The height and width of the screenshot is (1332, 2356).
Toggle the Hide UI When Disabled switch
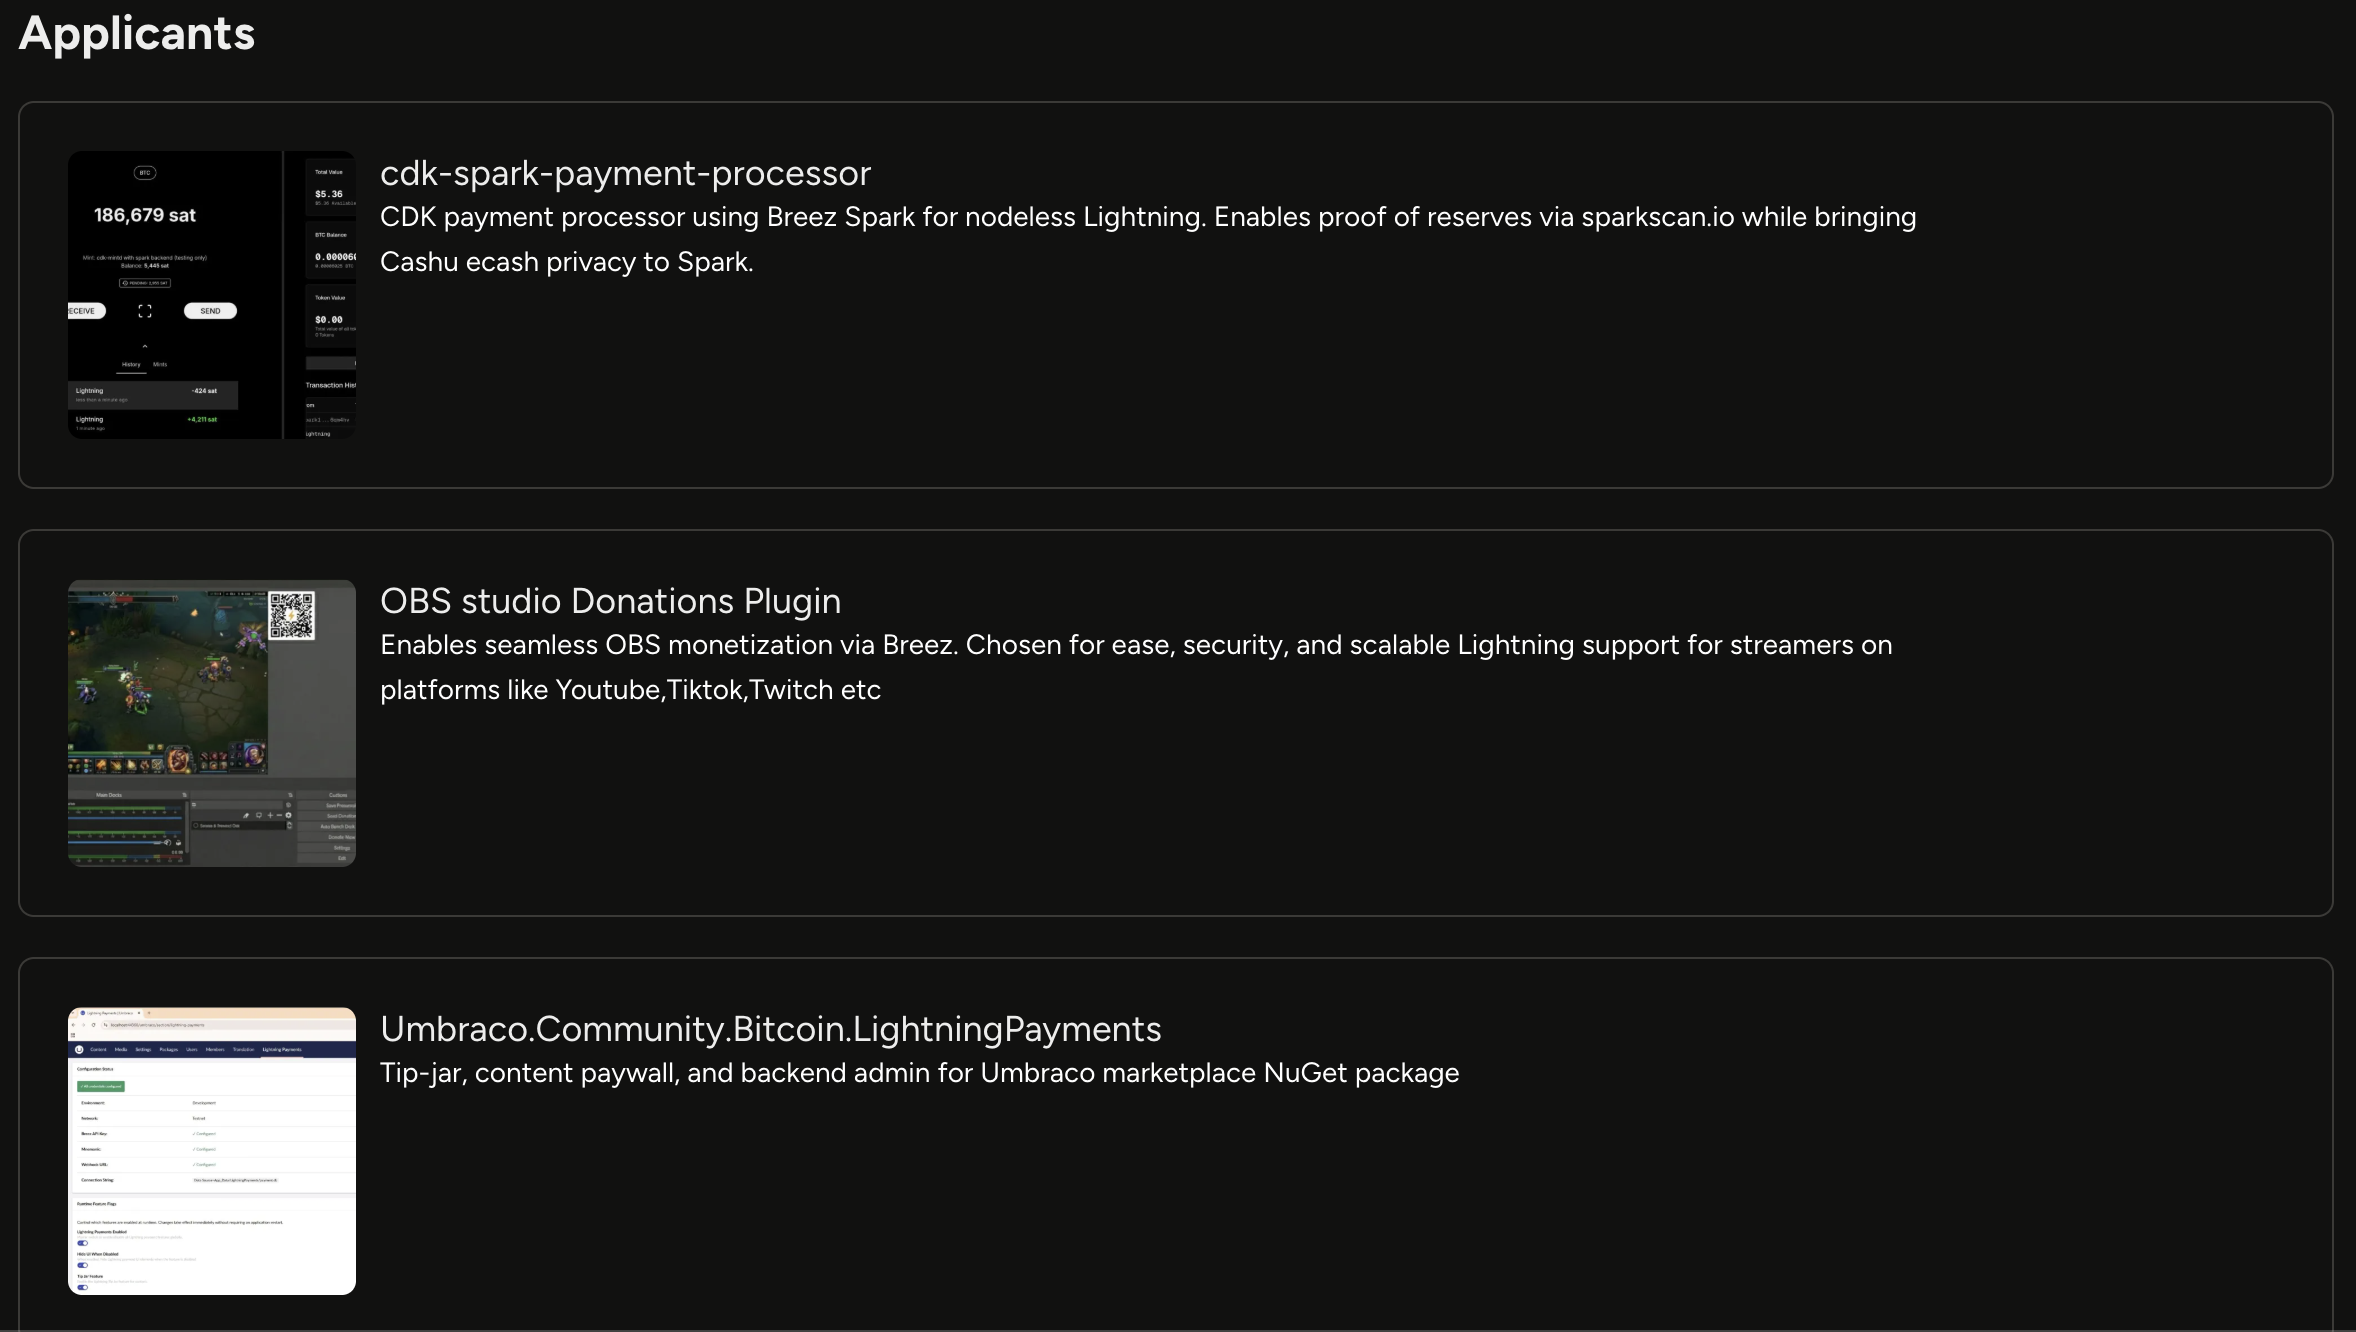click(x=83, y=1265)
